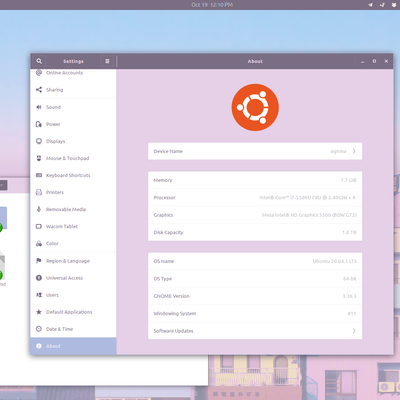Viewport: 400px width, 400px height.
Task: Click the Graphics value Mesa Intel HD
Action: (309, 215)
